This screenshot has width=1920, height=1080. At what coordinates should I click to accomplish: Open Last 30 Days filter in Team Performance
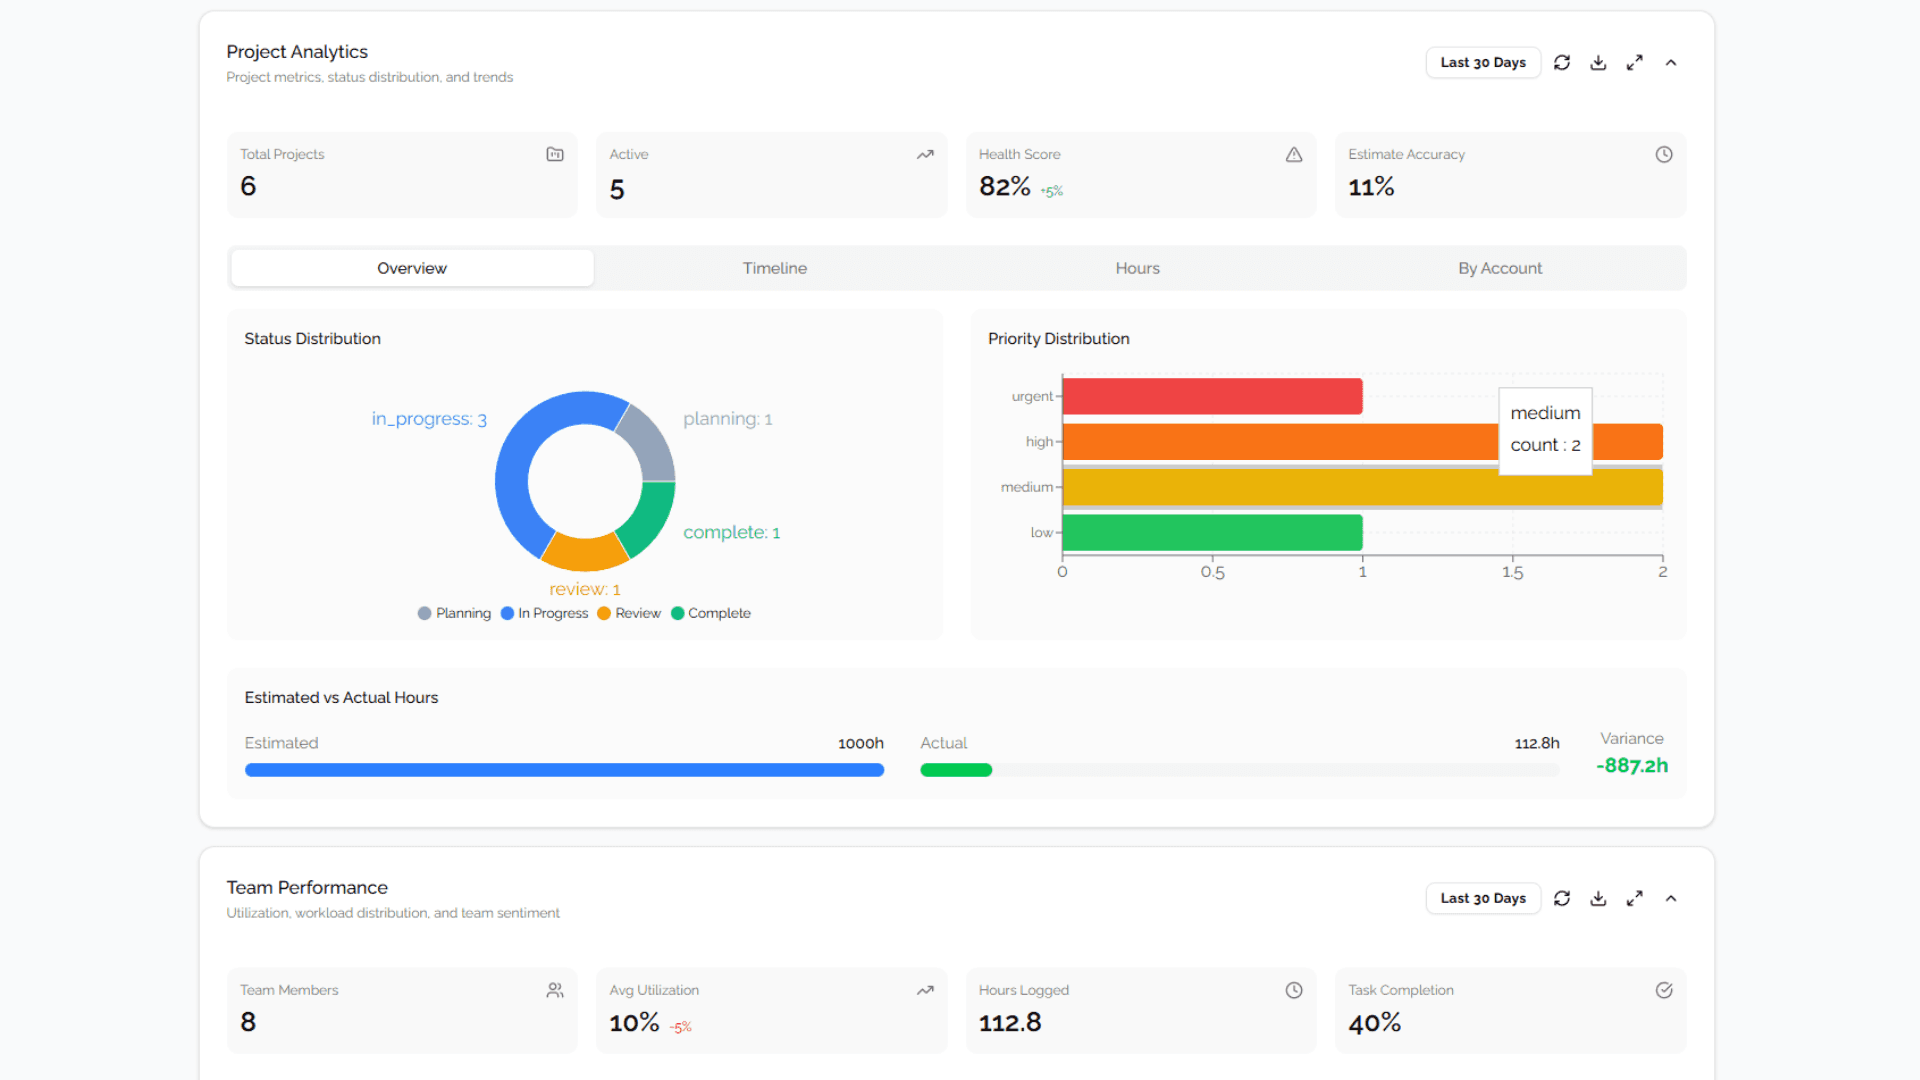point(1483,898)
